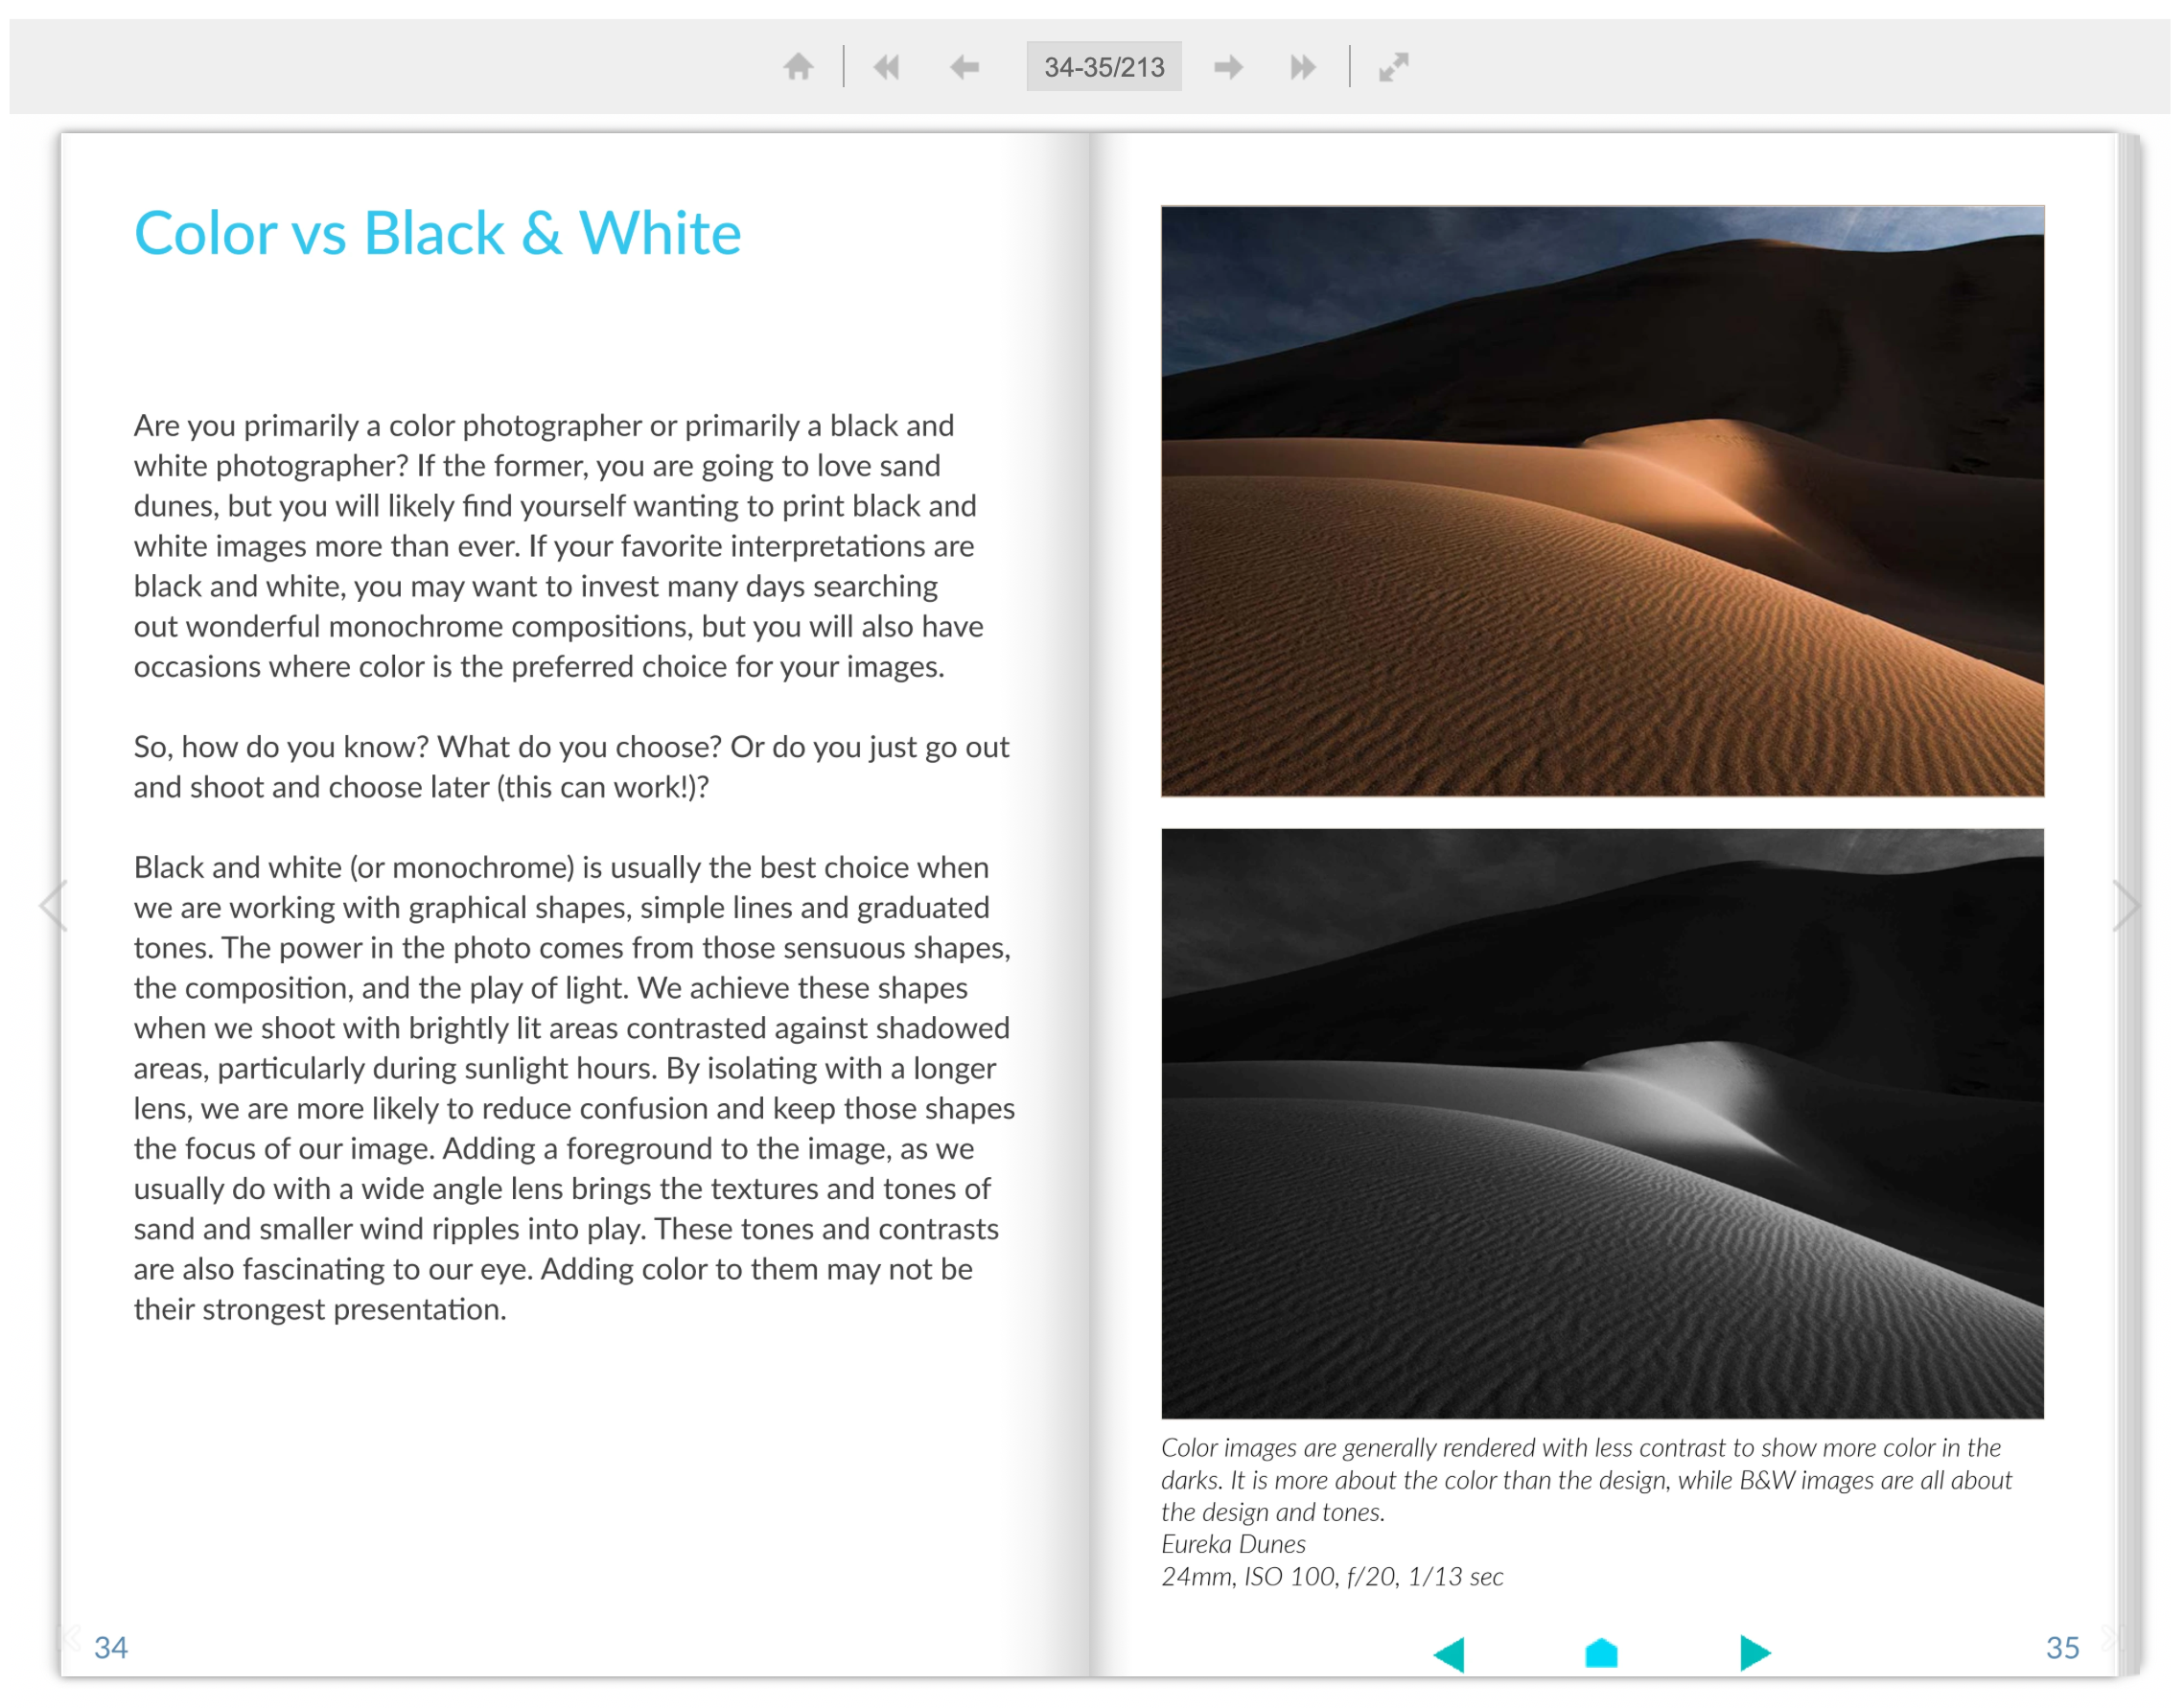Flip backward using the left edge chevron
2184x1708 pixels.
(52, 905)
